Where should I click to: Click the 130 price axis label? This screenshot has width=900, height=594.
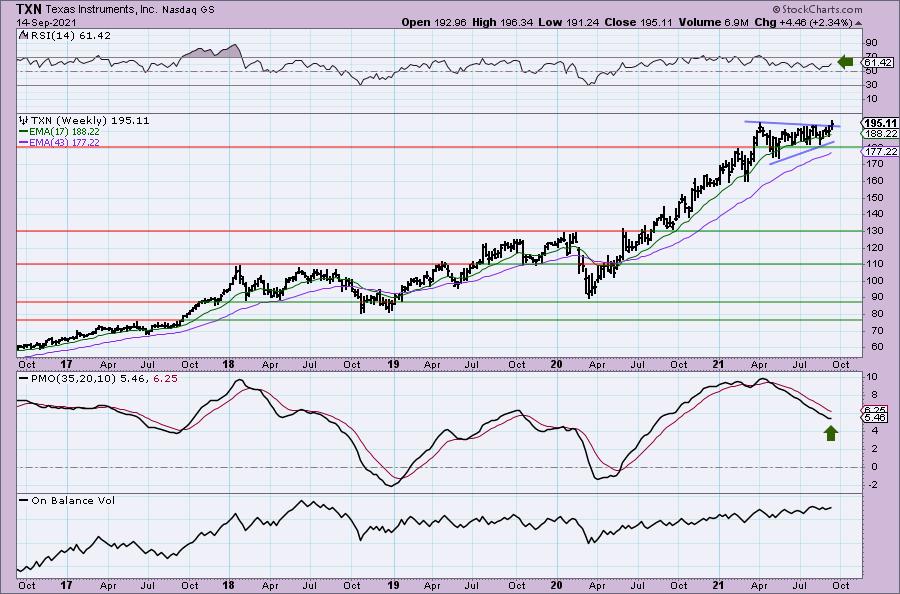pos(875,231)
